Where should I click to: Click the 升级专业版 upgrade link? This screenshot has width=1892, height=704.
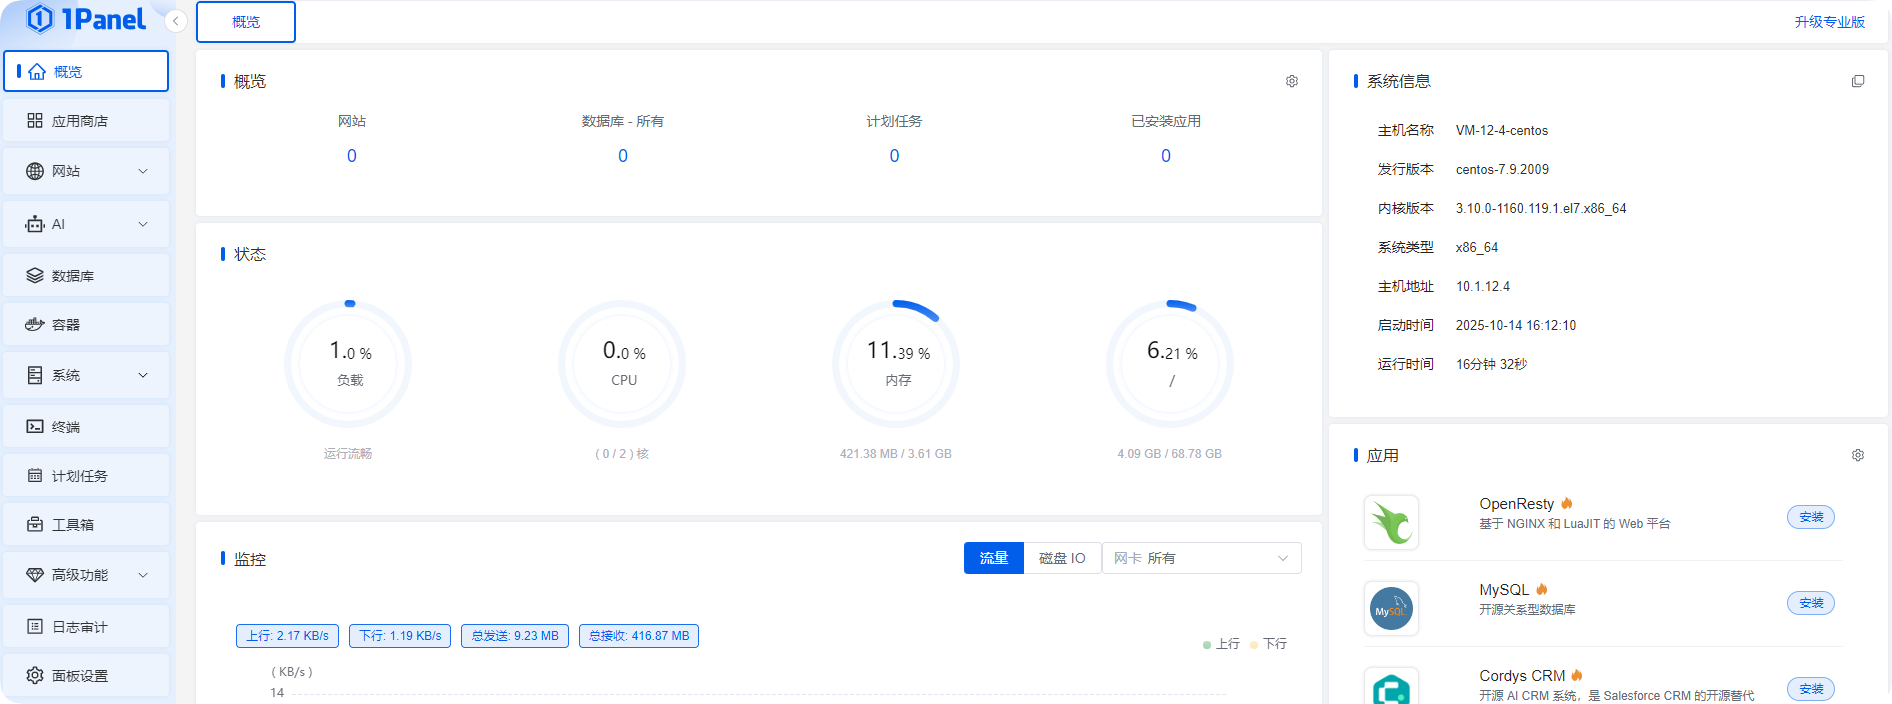[x=1829, y=22]
